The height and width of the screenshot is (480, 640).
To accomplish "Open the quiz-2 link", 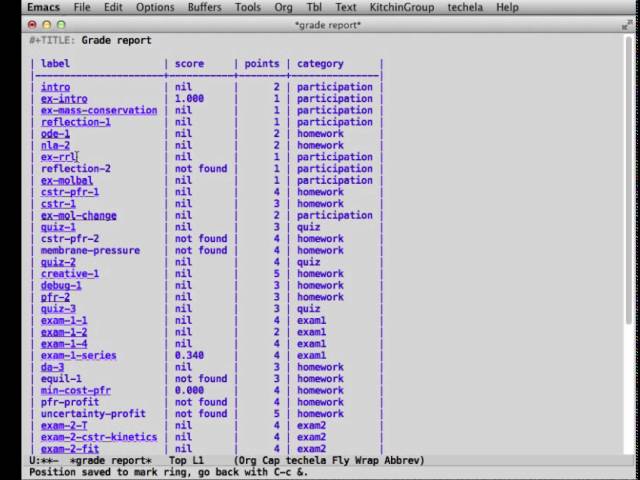I will click(x=58, y=262).
